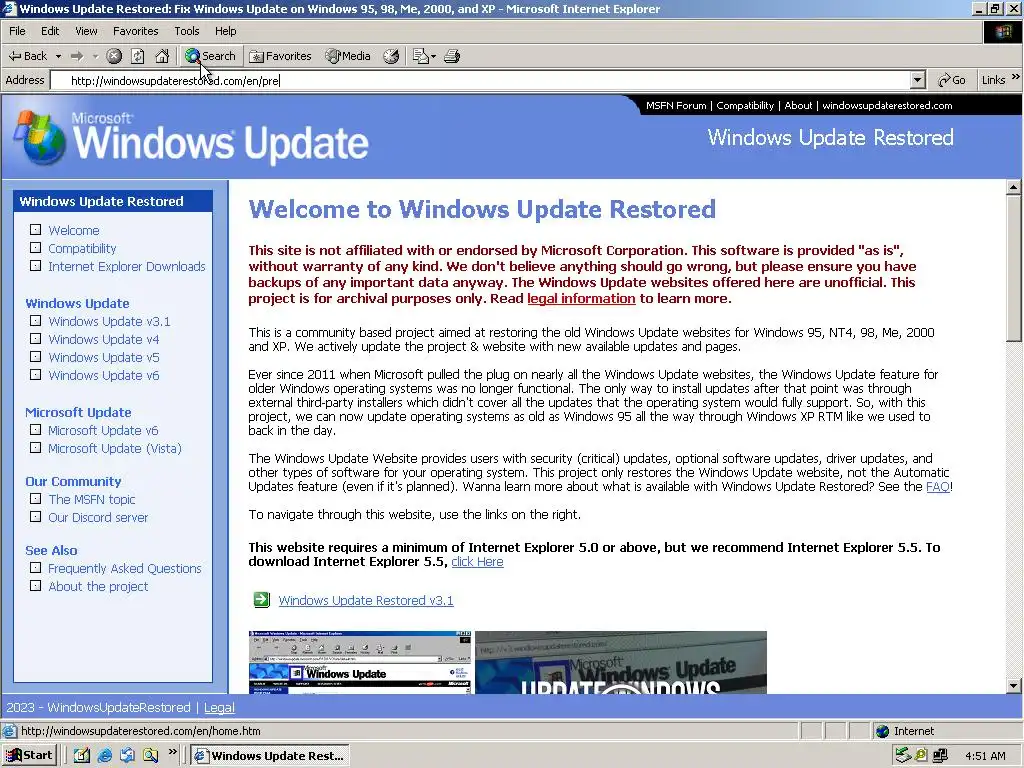This screenshot has width=1024, height=768.
Task: Select Compatibility in the sidebar
Action: click(82, 249)
